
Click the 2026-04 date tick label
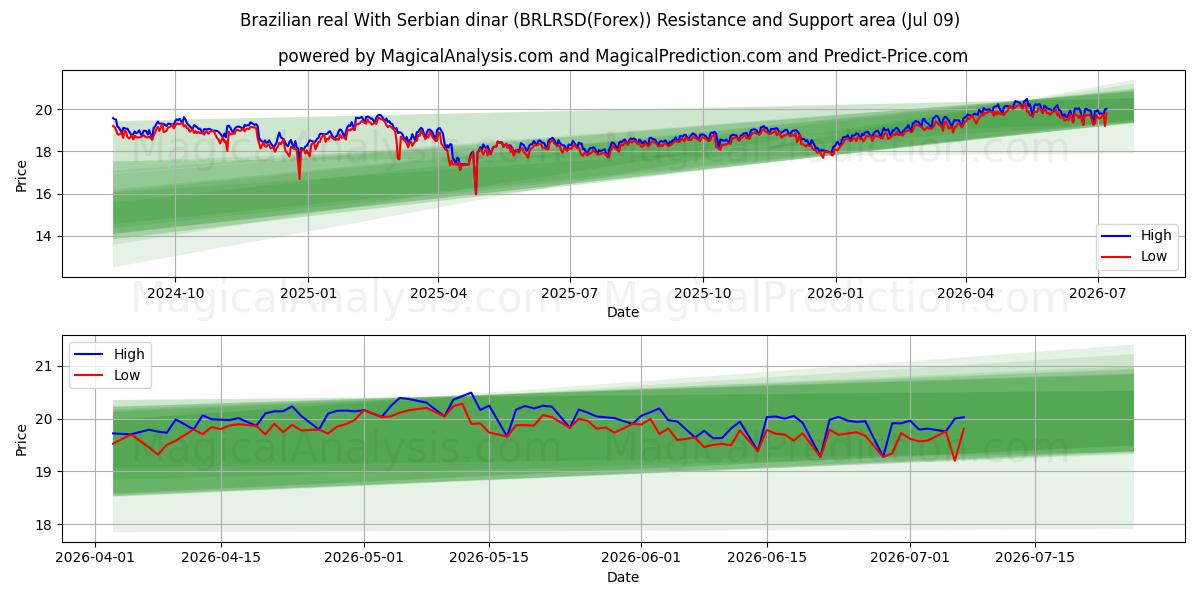964,294
